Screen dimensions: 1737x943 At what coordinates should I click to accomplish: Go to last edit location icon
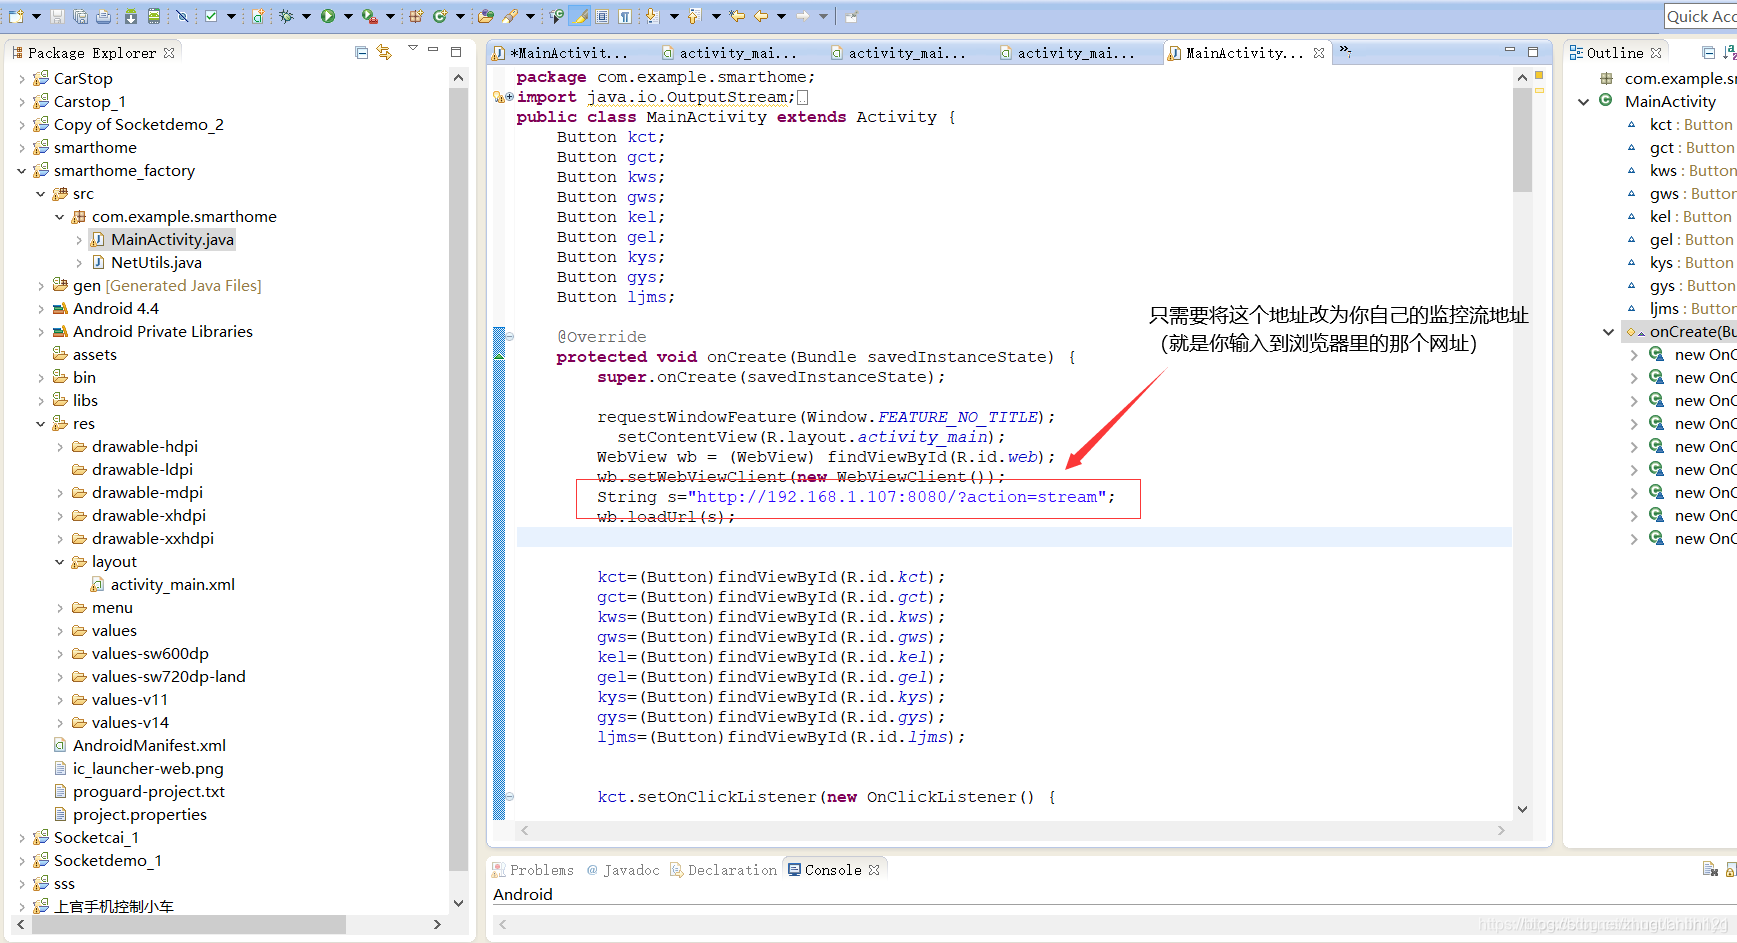click(x=736, y=16)
